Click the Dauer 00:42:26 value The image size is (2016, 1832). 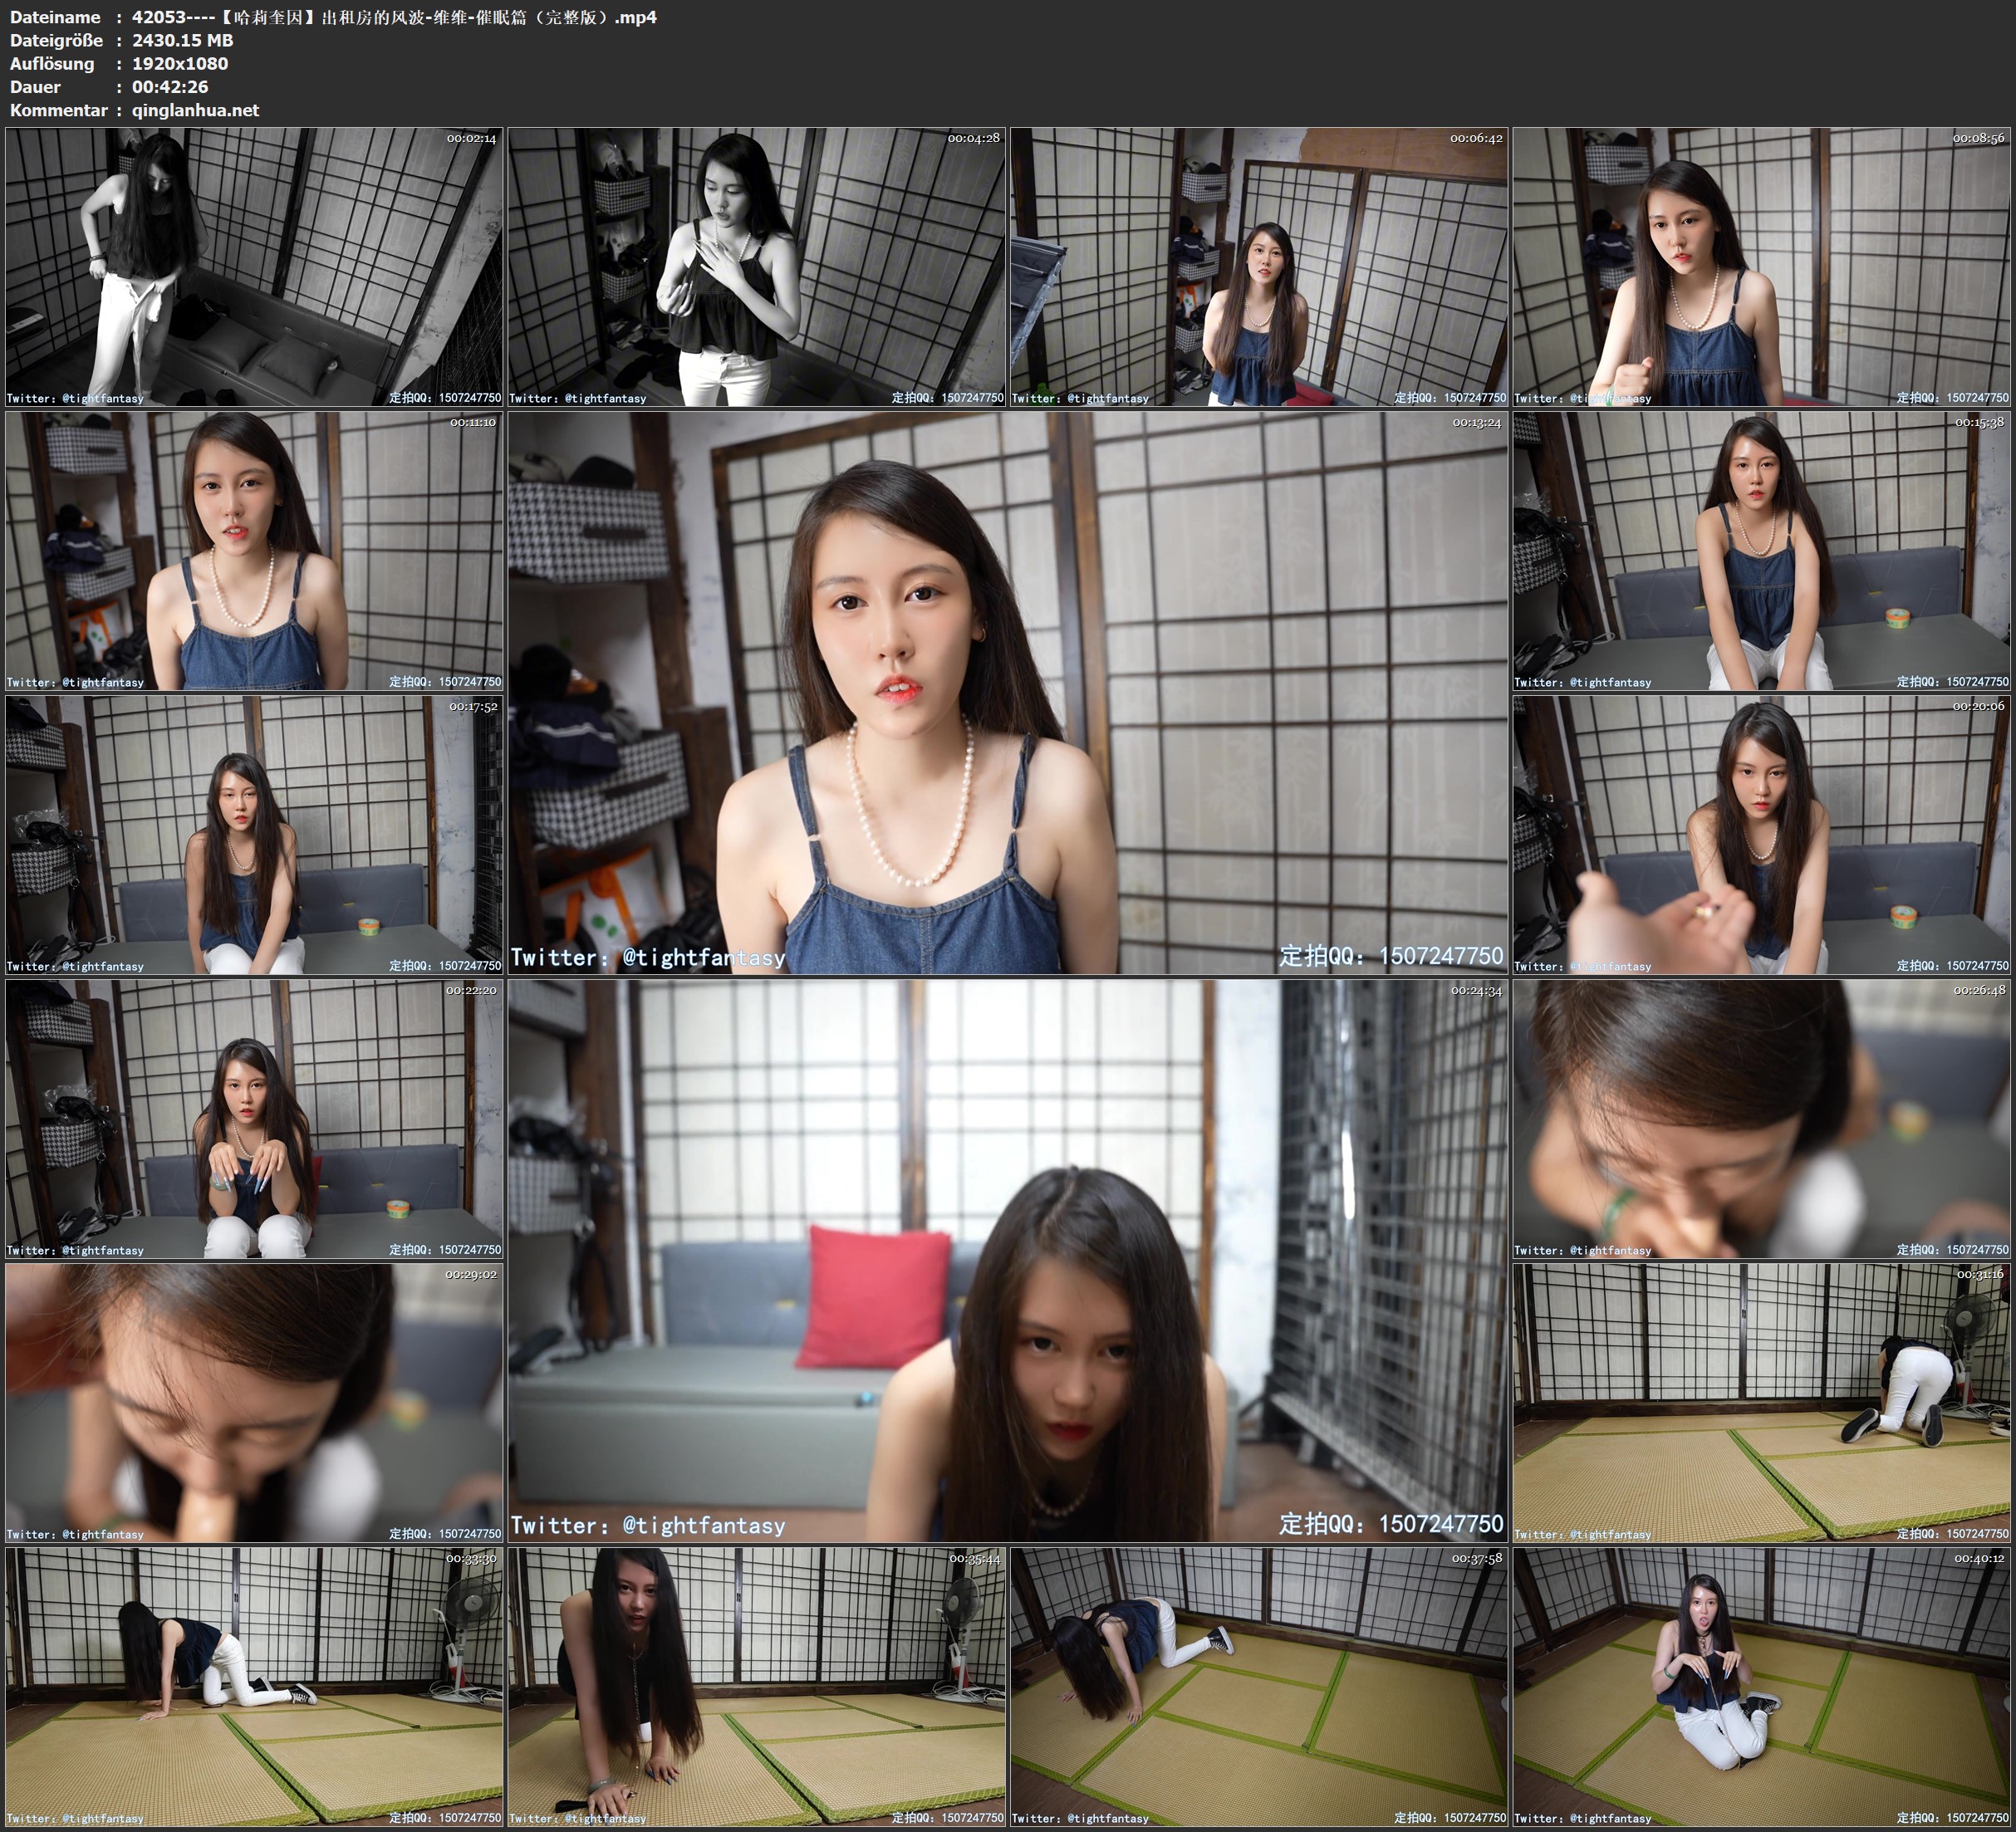coord(170,87)
